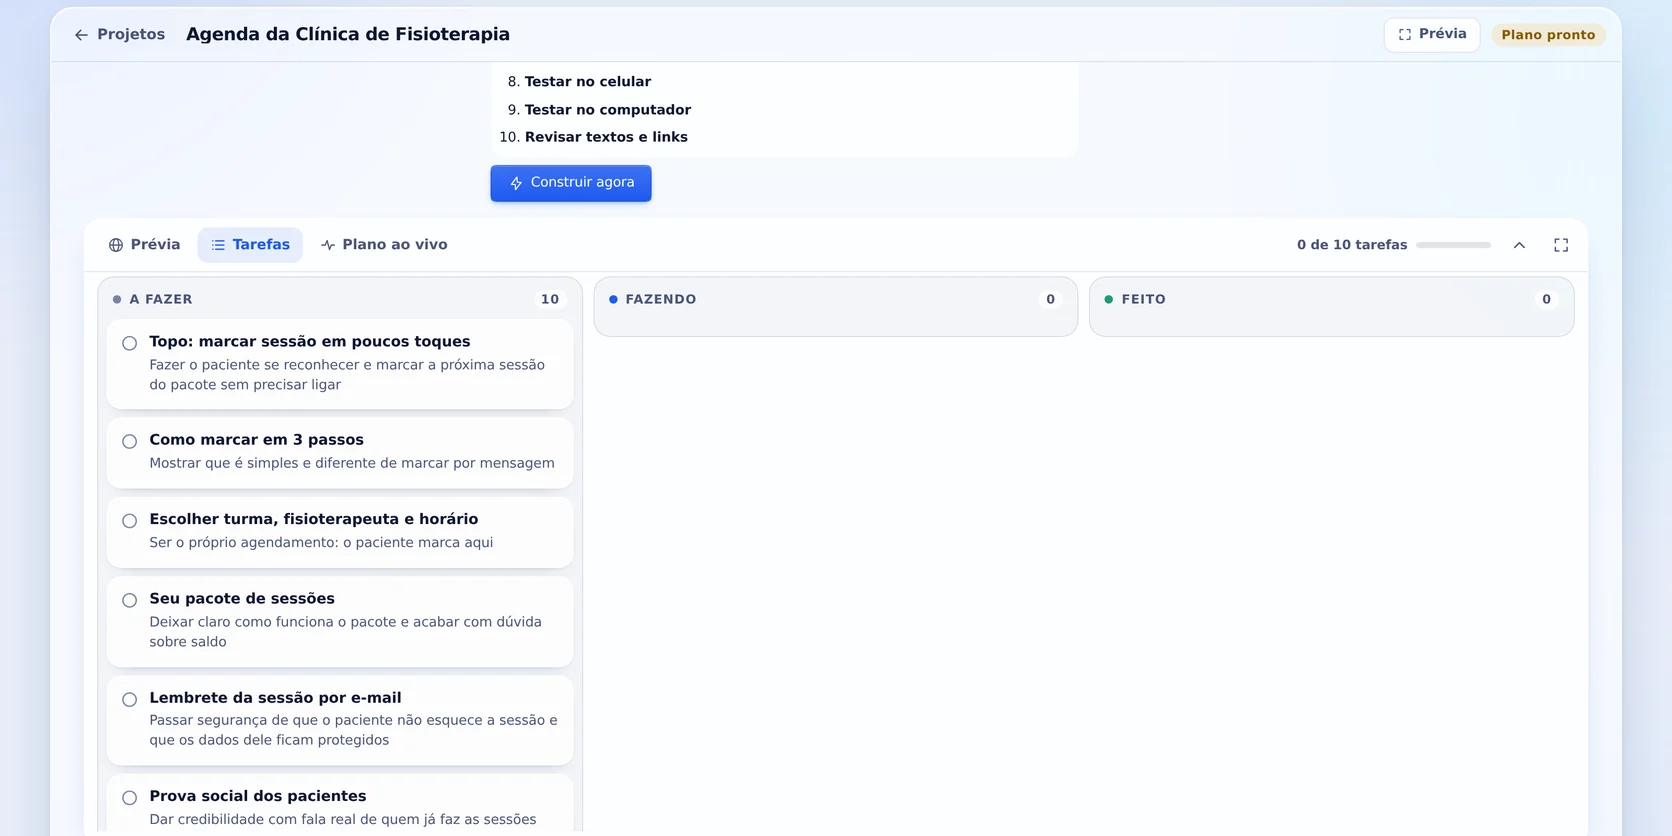This screenshot has width=1672, height=836.
Task: Tick the 'Lembrete da sessão por e-mail' circle
Action: 130,699
